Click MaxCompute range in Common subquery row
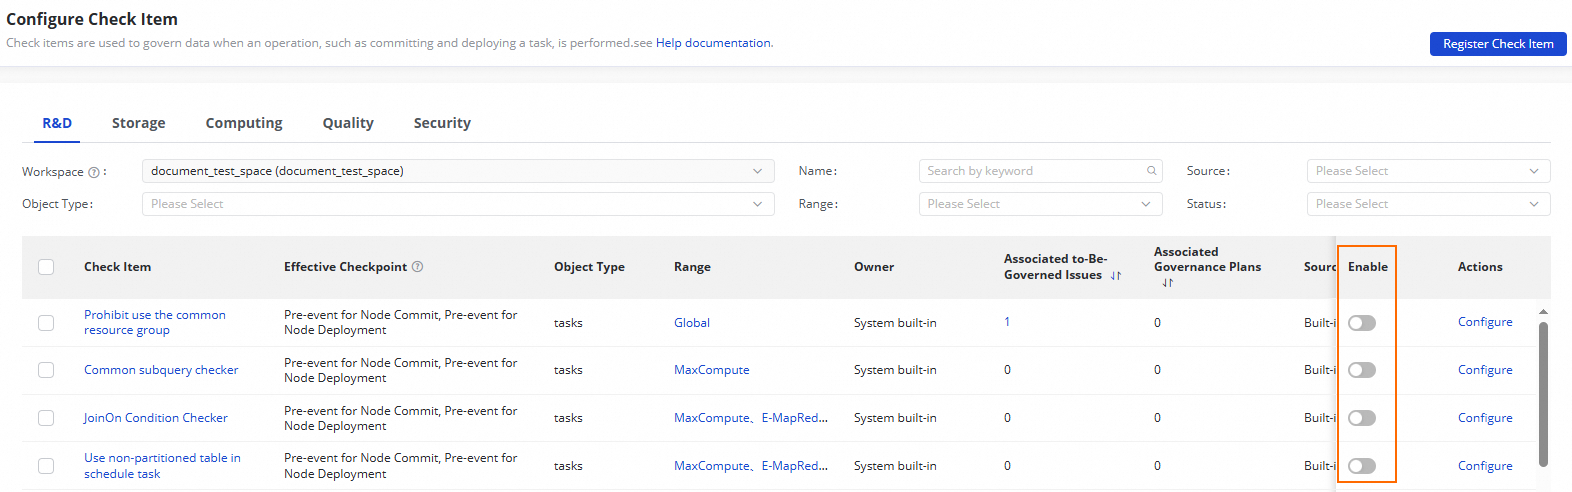The width and height of the screenshot is (1572, 492). (711, 370)
